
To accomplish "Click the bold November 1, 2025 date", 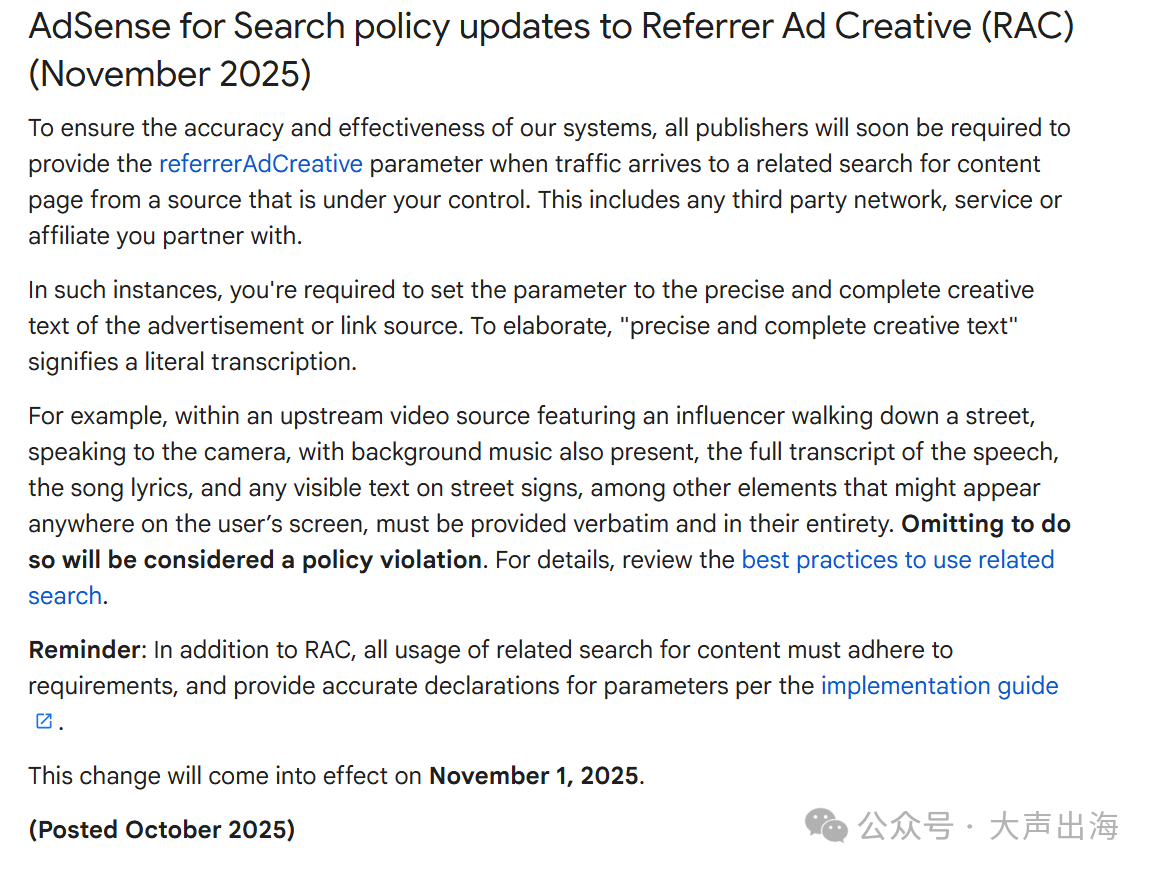I will pyautogui.click(x=533, y=776).
